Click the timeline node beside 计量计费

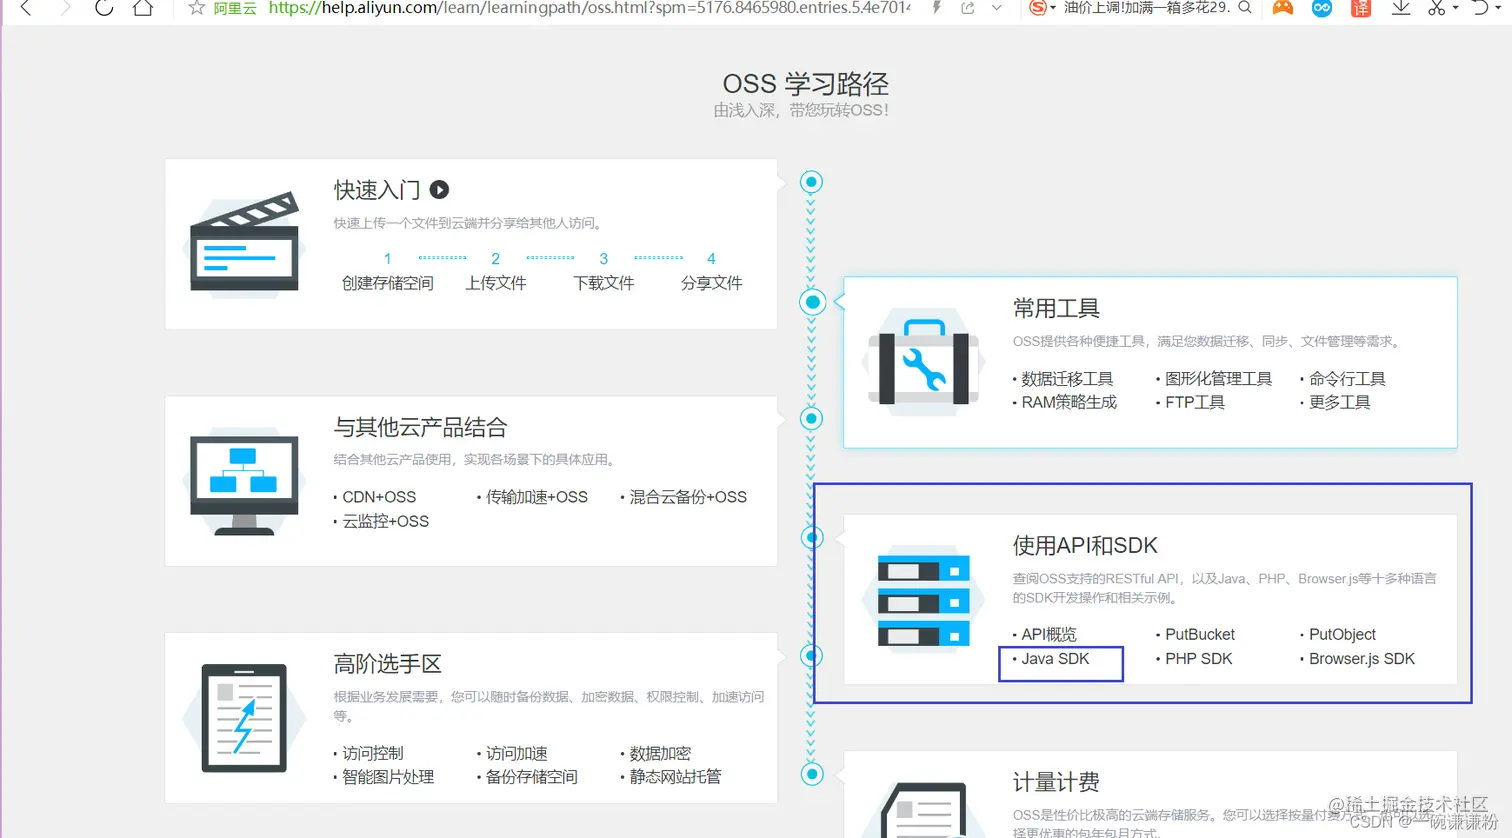click(812, 774)
